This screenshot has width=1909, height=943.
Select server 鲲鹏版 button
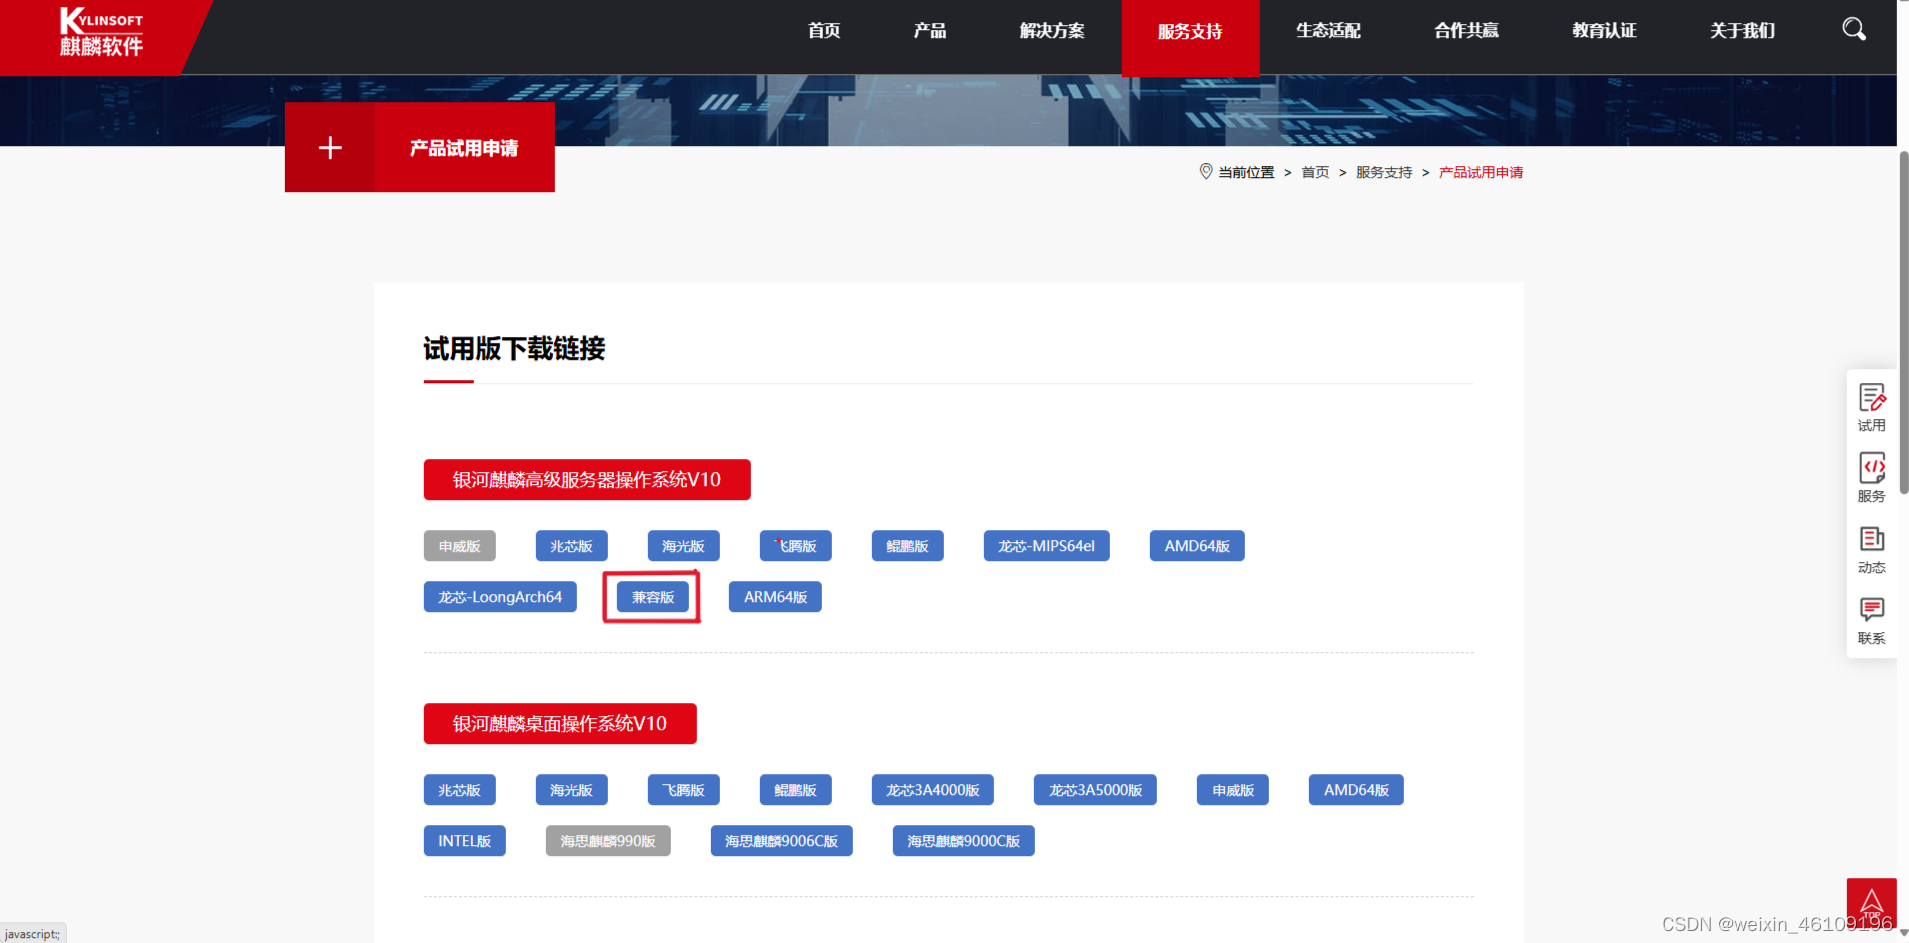[x=908, y=546]
